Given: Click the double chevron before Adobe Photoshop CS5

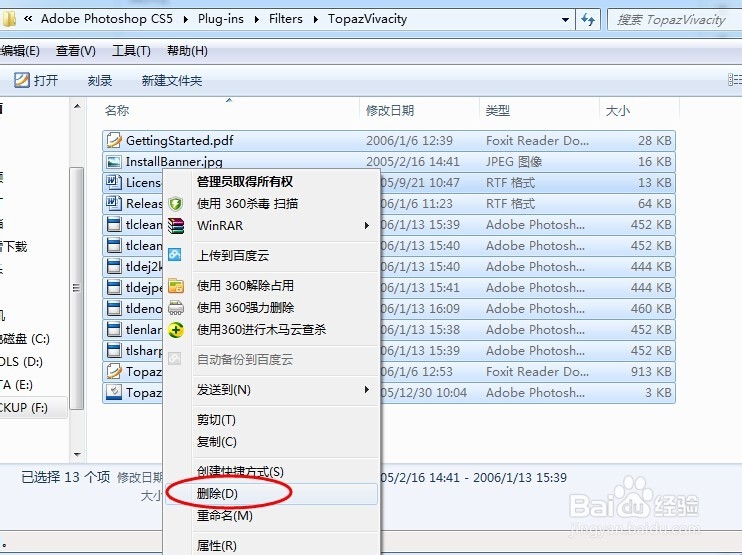Looking at the screenshot, I should (28, 19).
